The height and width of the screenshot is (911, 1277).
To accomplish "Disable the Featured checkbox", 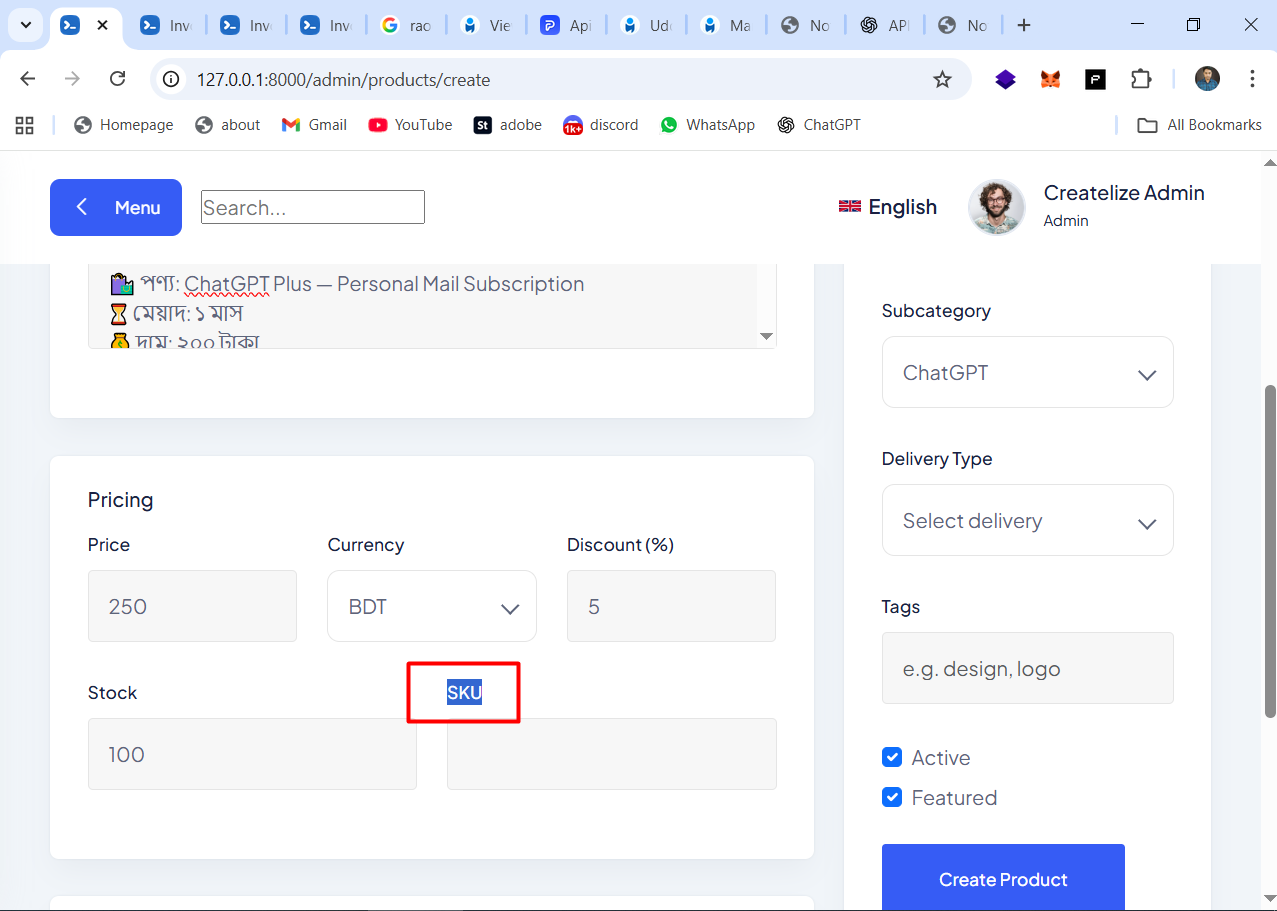I will 892,797.
